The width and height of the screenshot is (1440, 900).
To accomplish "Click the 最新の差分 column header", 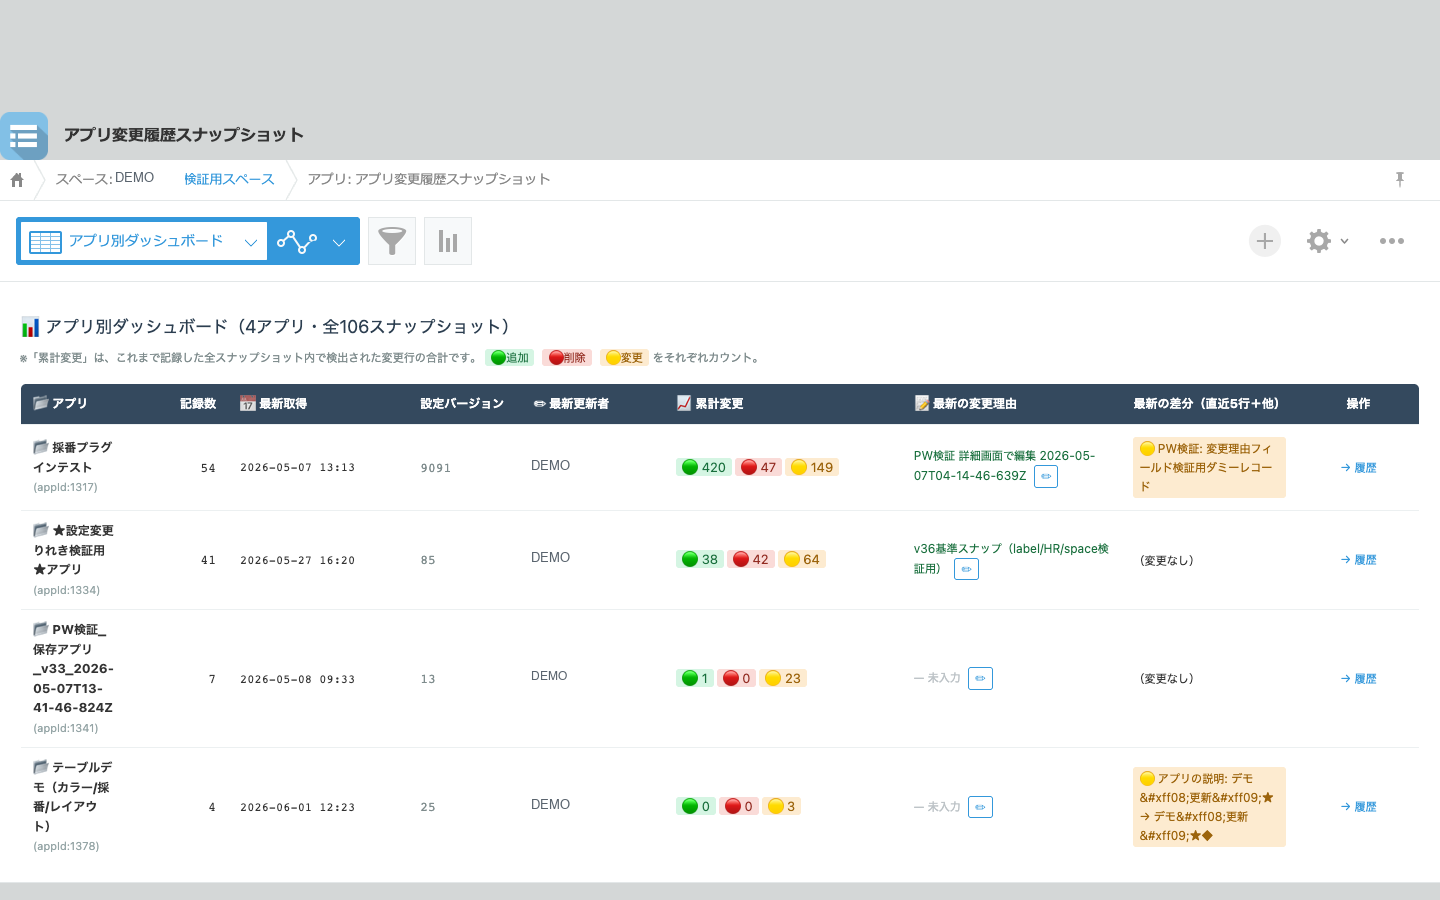I will [x=1206, y=404].
